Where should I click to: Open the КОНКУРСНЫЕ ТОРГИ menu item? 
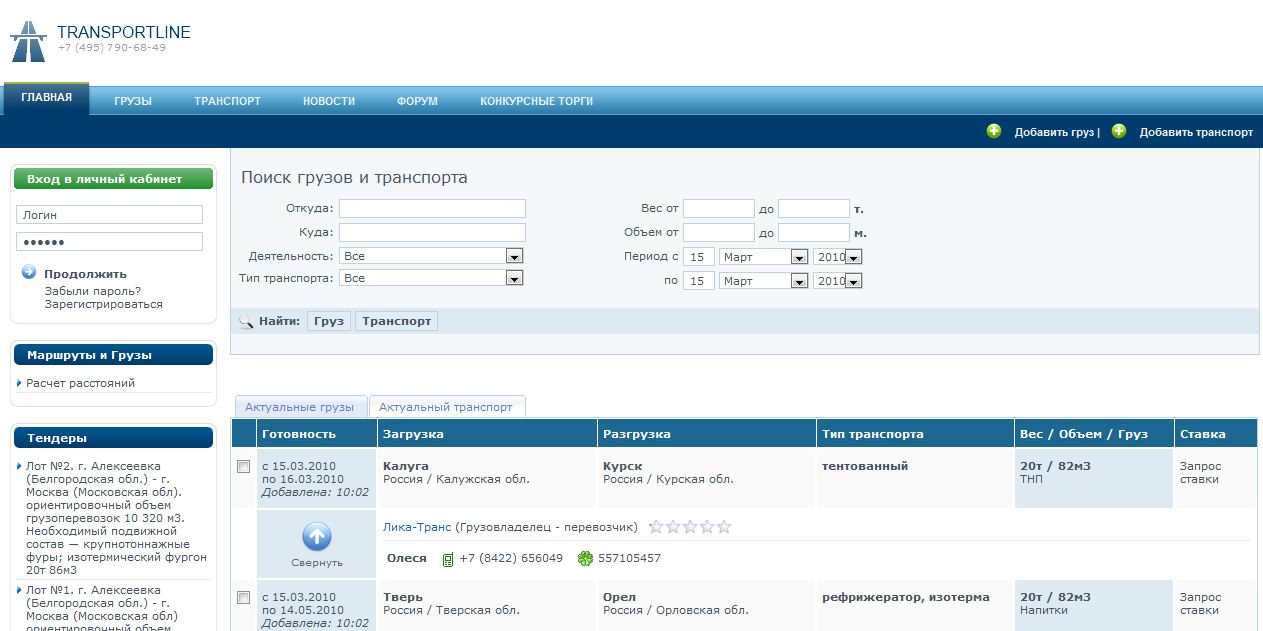(537, 100)
